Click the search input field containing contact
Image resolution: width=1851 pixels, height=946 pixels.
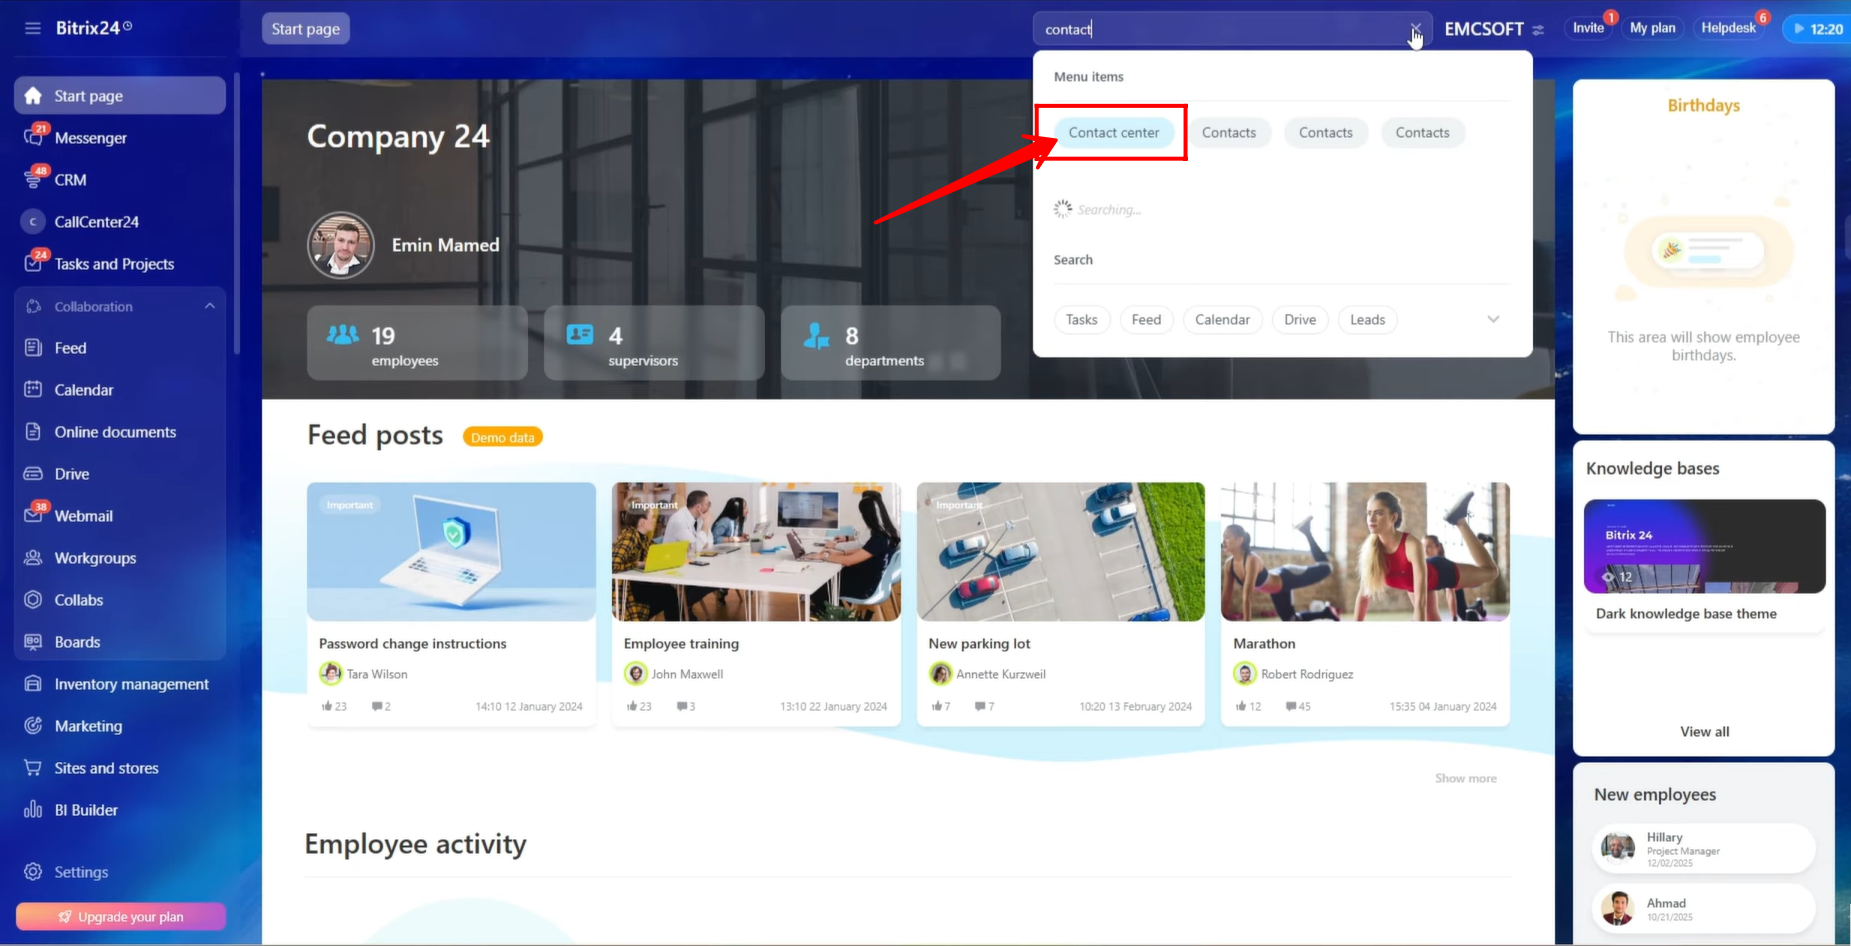point(1220,29)
